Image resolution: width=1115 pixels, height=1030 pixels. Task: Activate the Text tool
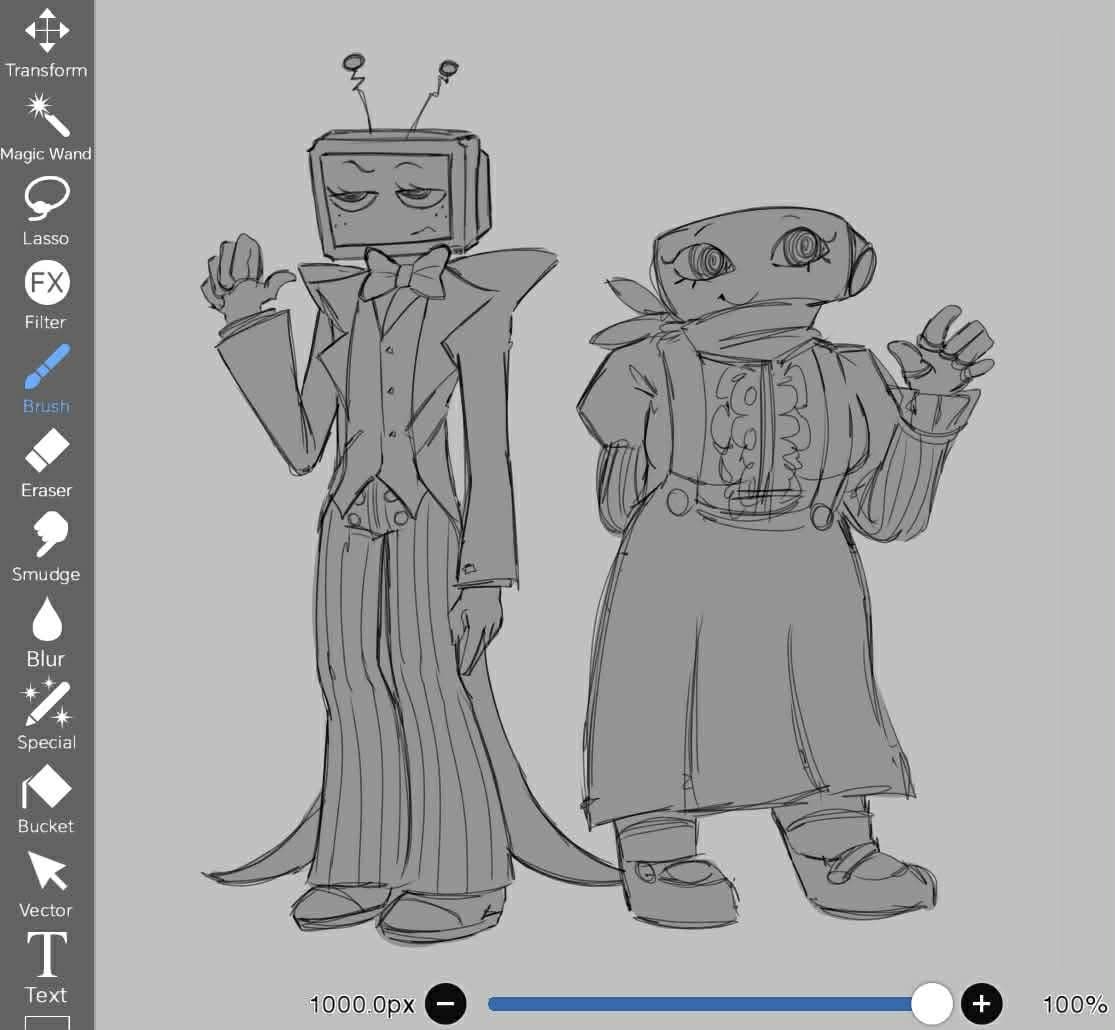coord(46,967)
